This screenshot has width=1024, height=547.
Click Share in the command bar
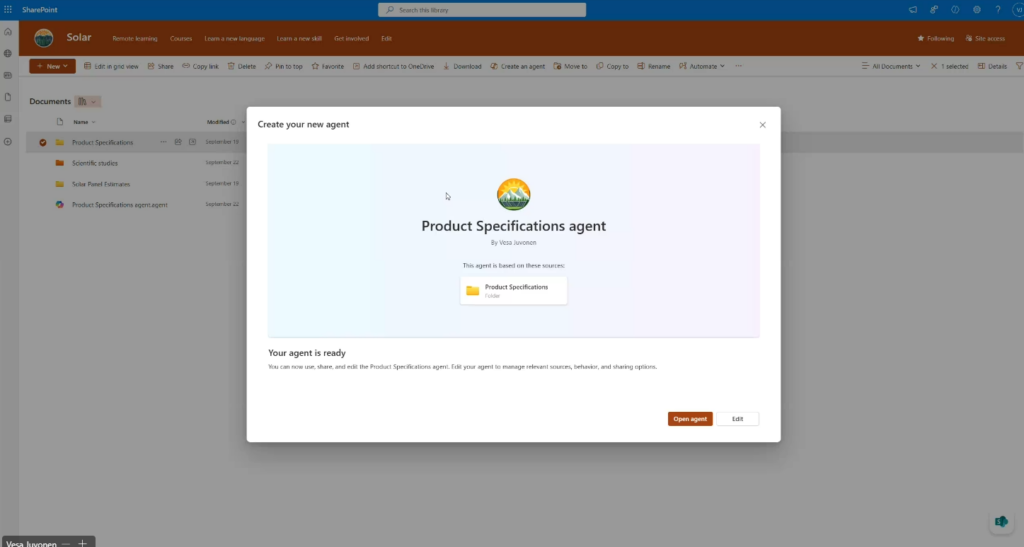pyautogui.click(x=161, y=66)
